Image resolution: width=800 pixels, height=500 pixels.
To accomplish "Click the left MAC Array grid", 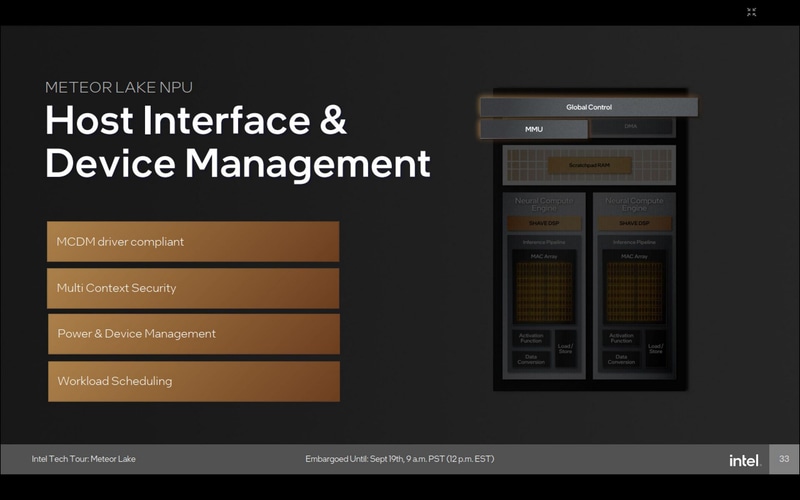I will coord(544,292).
